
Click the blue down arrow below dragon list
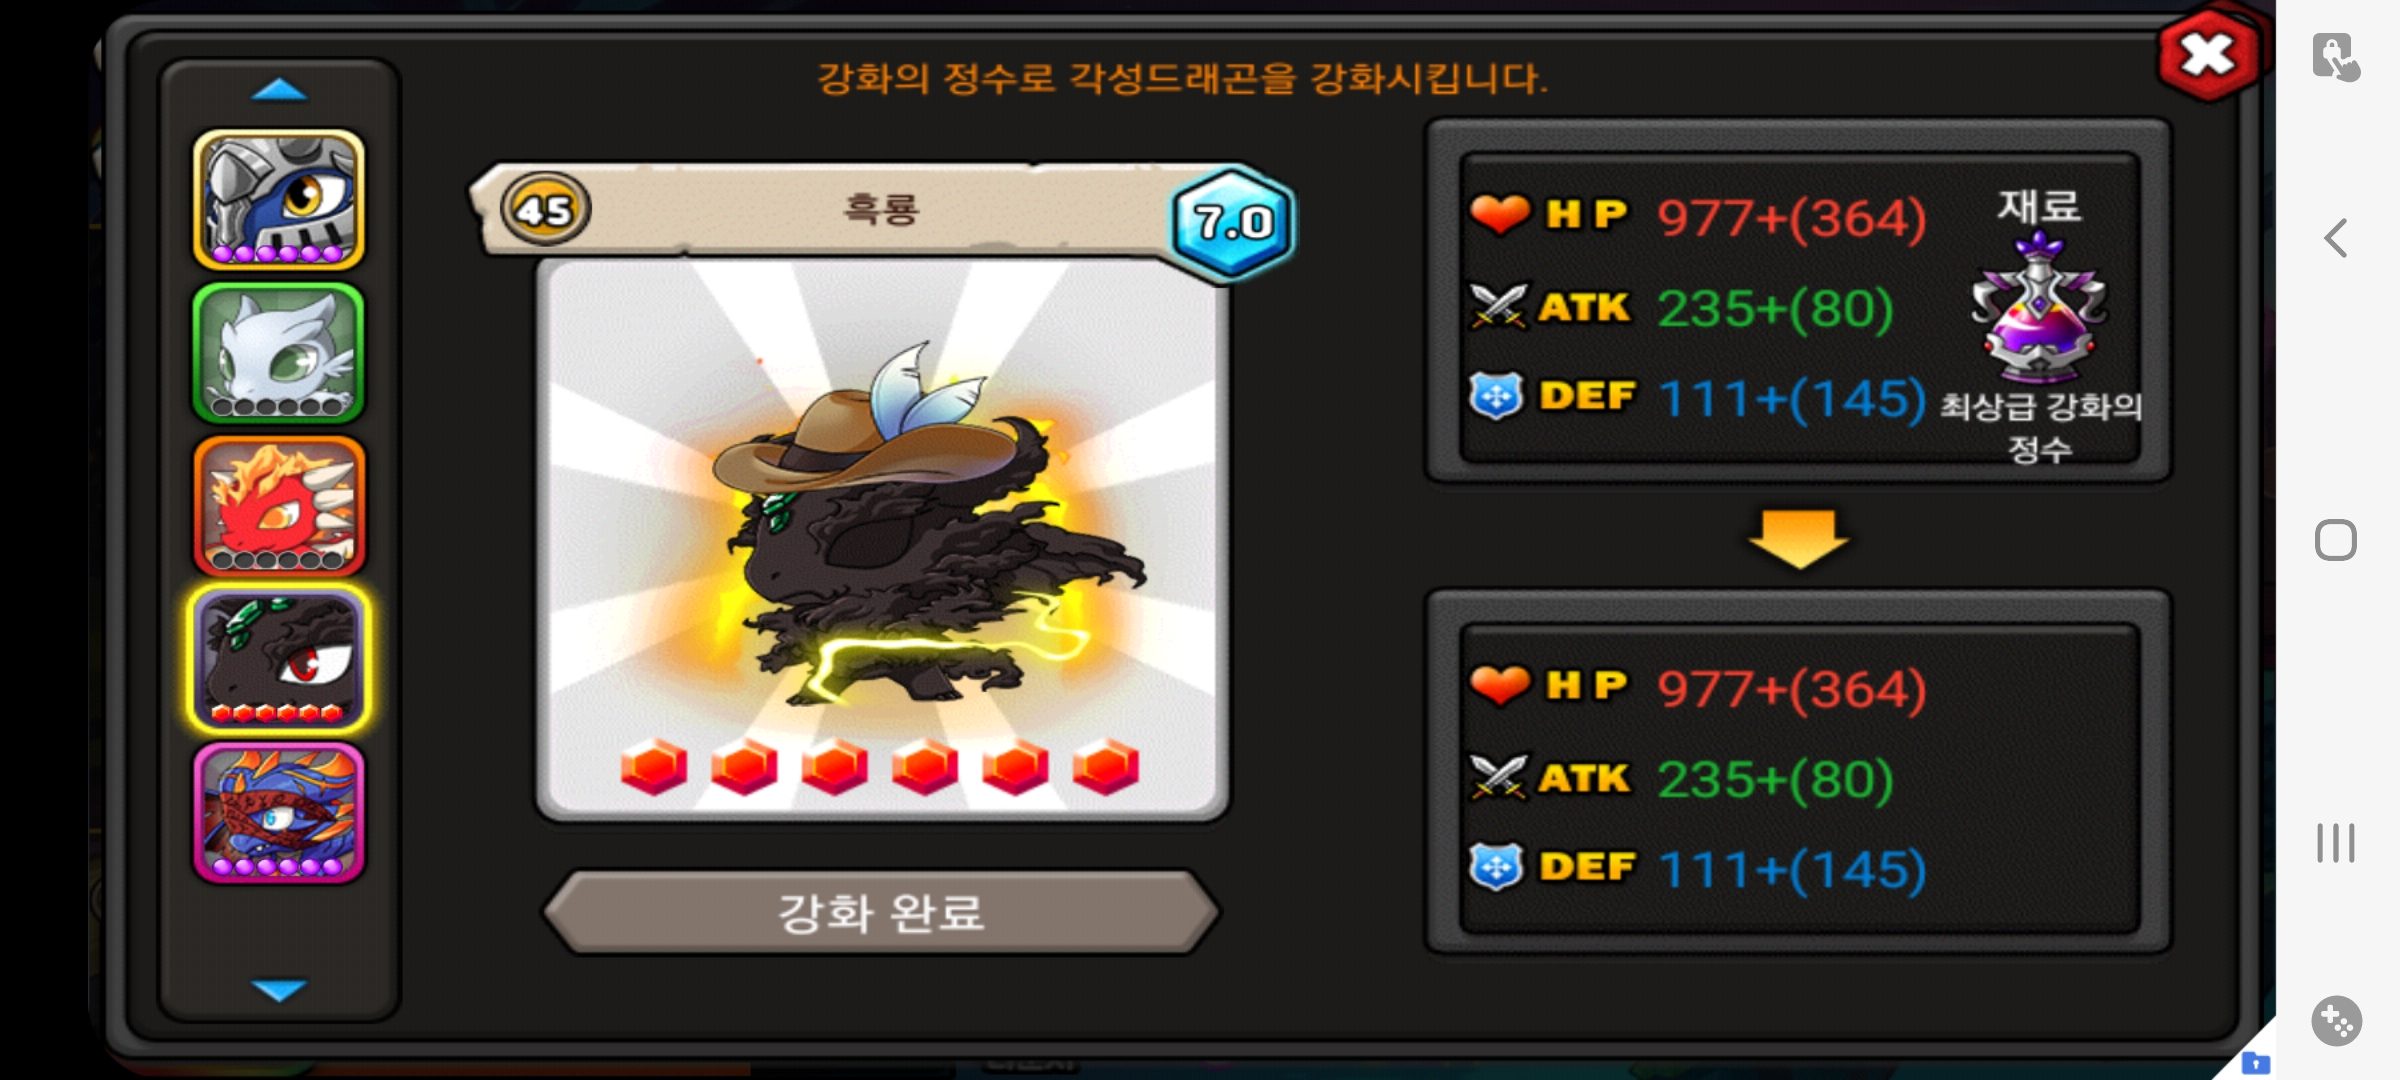click(279, 990)
